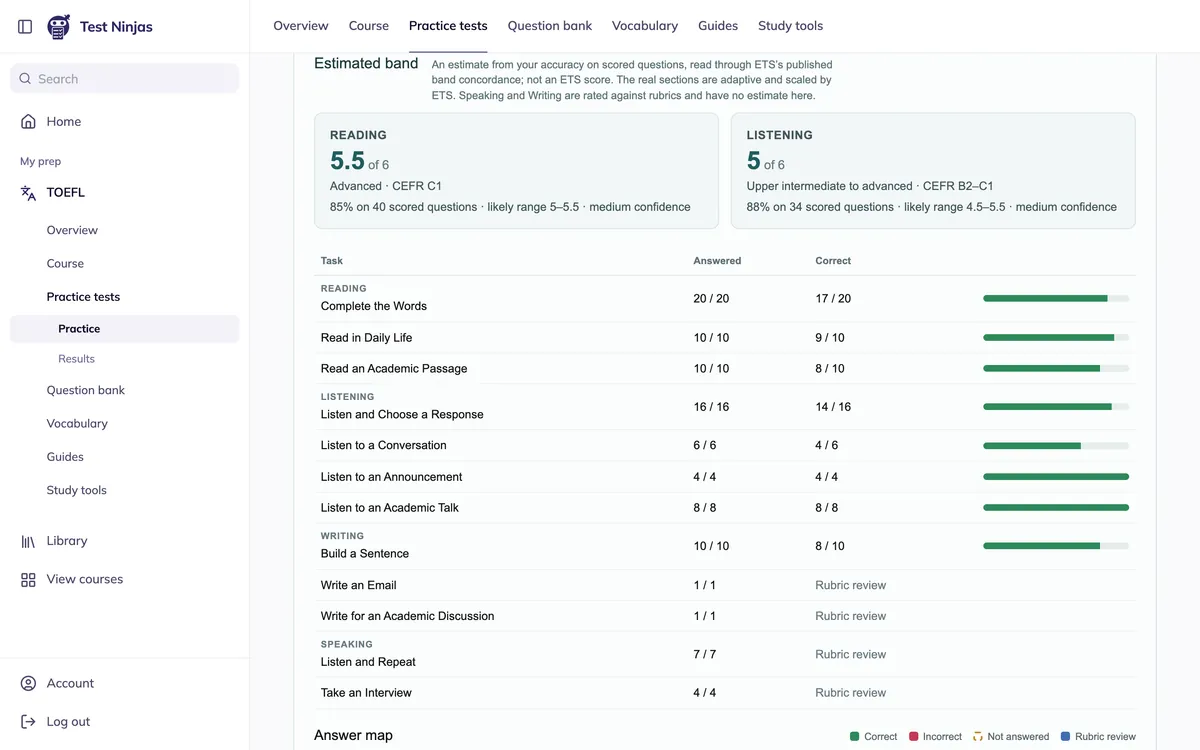Select the Practice sub-item in sidebar
1200x750 pixels.
pos(125,329)
